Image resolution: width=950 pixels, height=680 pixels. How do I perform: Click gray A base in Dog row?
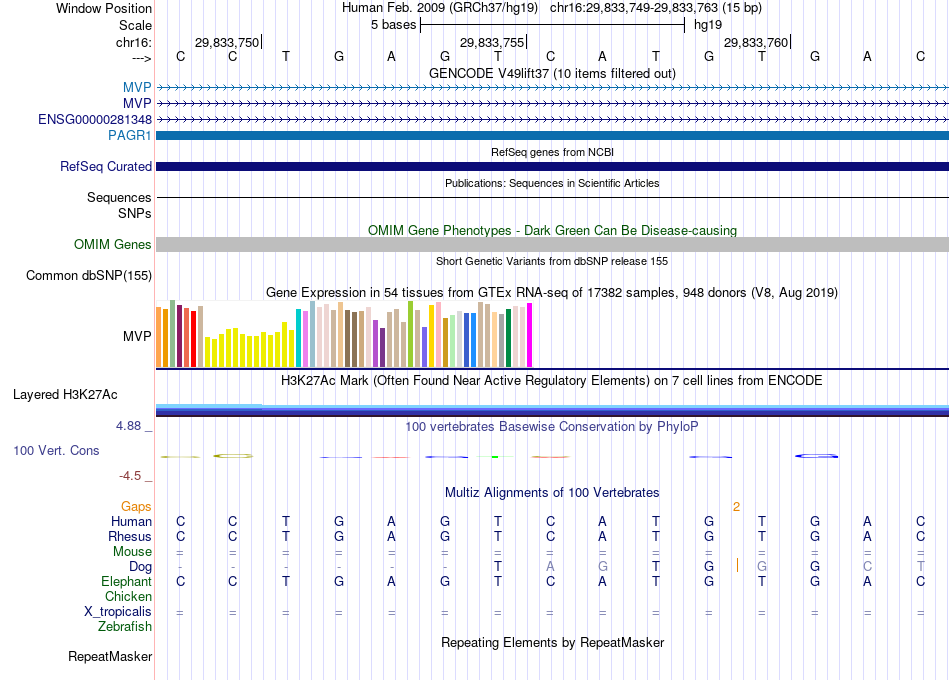[550, 566]
